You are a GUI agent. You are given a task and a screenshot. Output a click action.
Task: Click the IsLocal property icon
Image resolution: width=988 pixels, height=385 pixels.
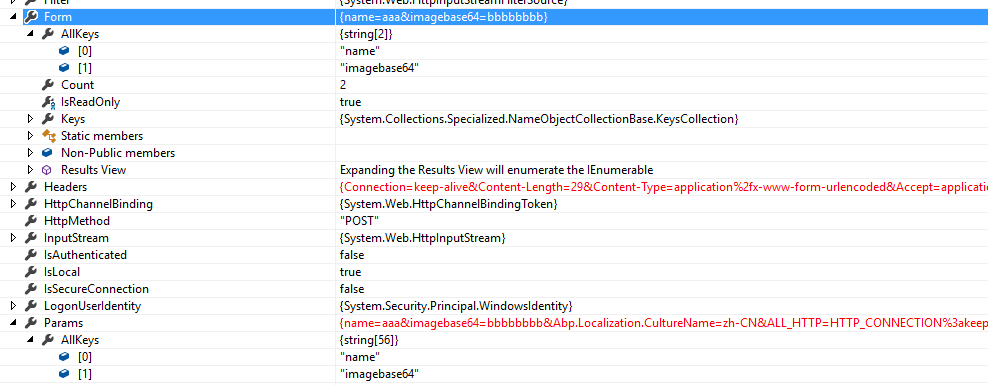(x=31, y=272)
